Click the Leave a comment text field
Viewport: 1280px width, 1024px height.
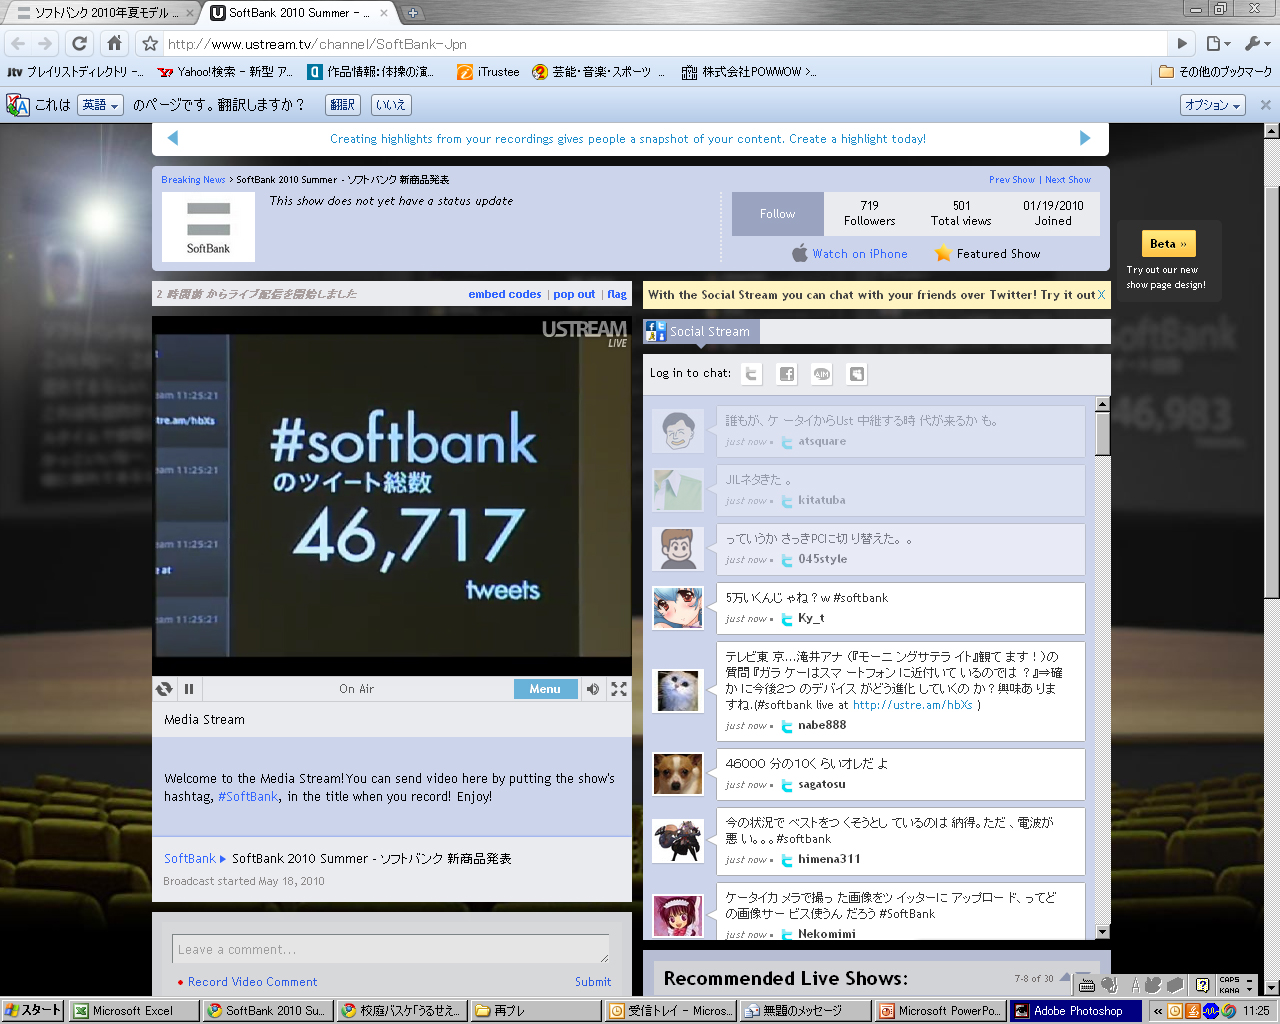coord(391,949)
